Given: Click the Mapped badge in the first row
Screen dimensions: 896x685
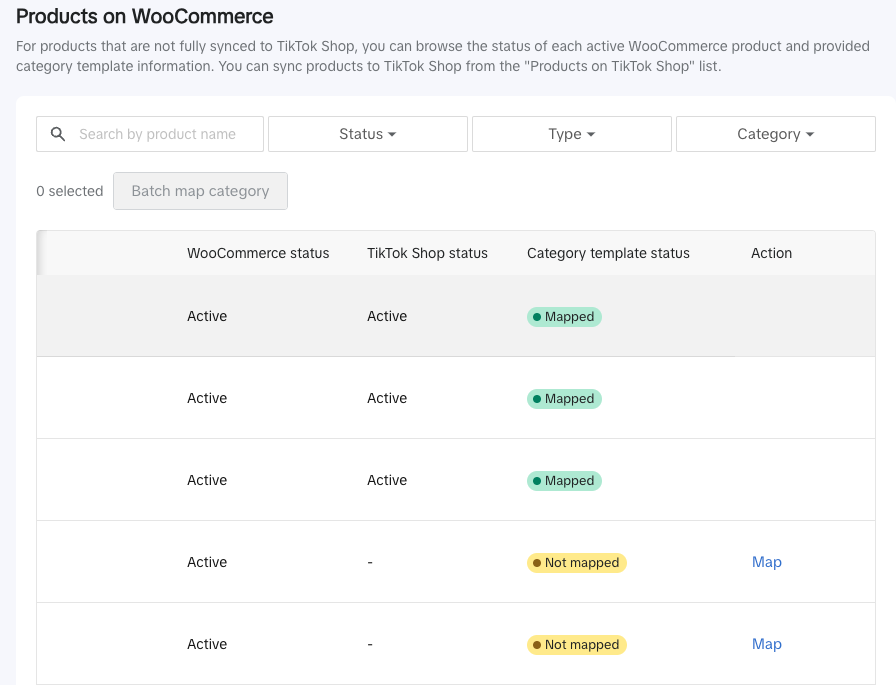Looking at the screenshot, I should coord(564,317).
